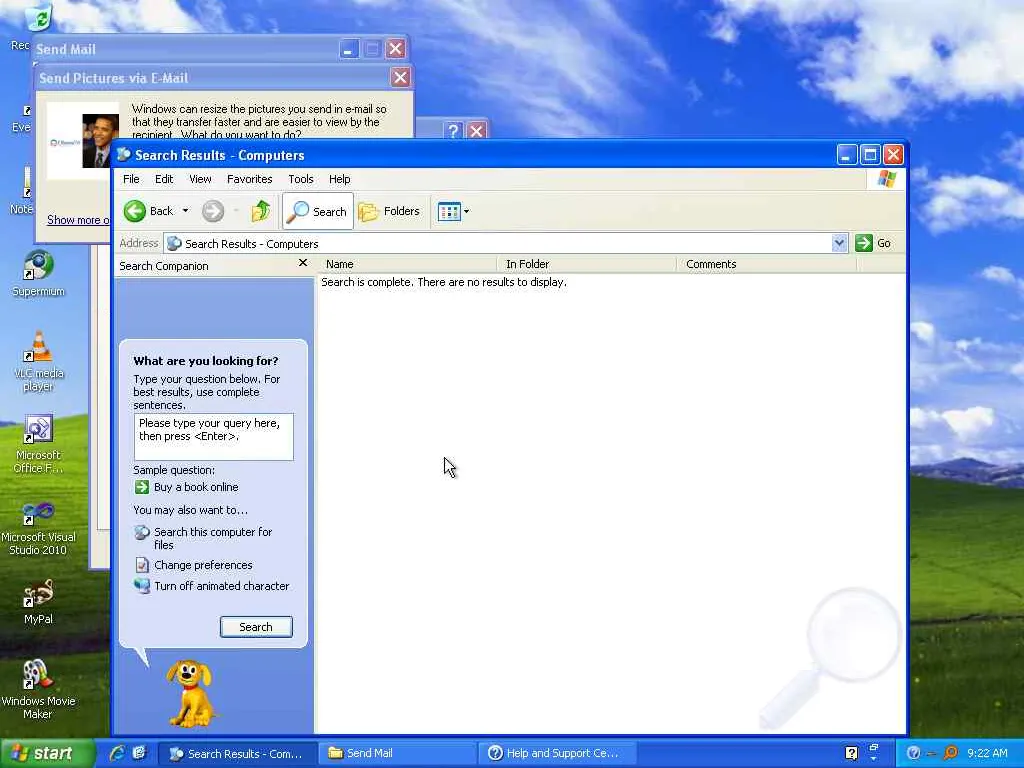The width and height of the screenshot is (1024, 768).
Task: Click the tray help question-mark icon
Action: coord(852,754)
